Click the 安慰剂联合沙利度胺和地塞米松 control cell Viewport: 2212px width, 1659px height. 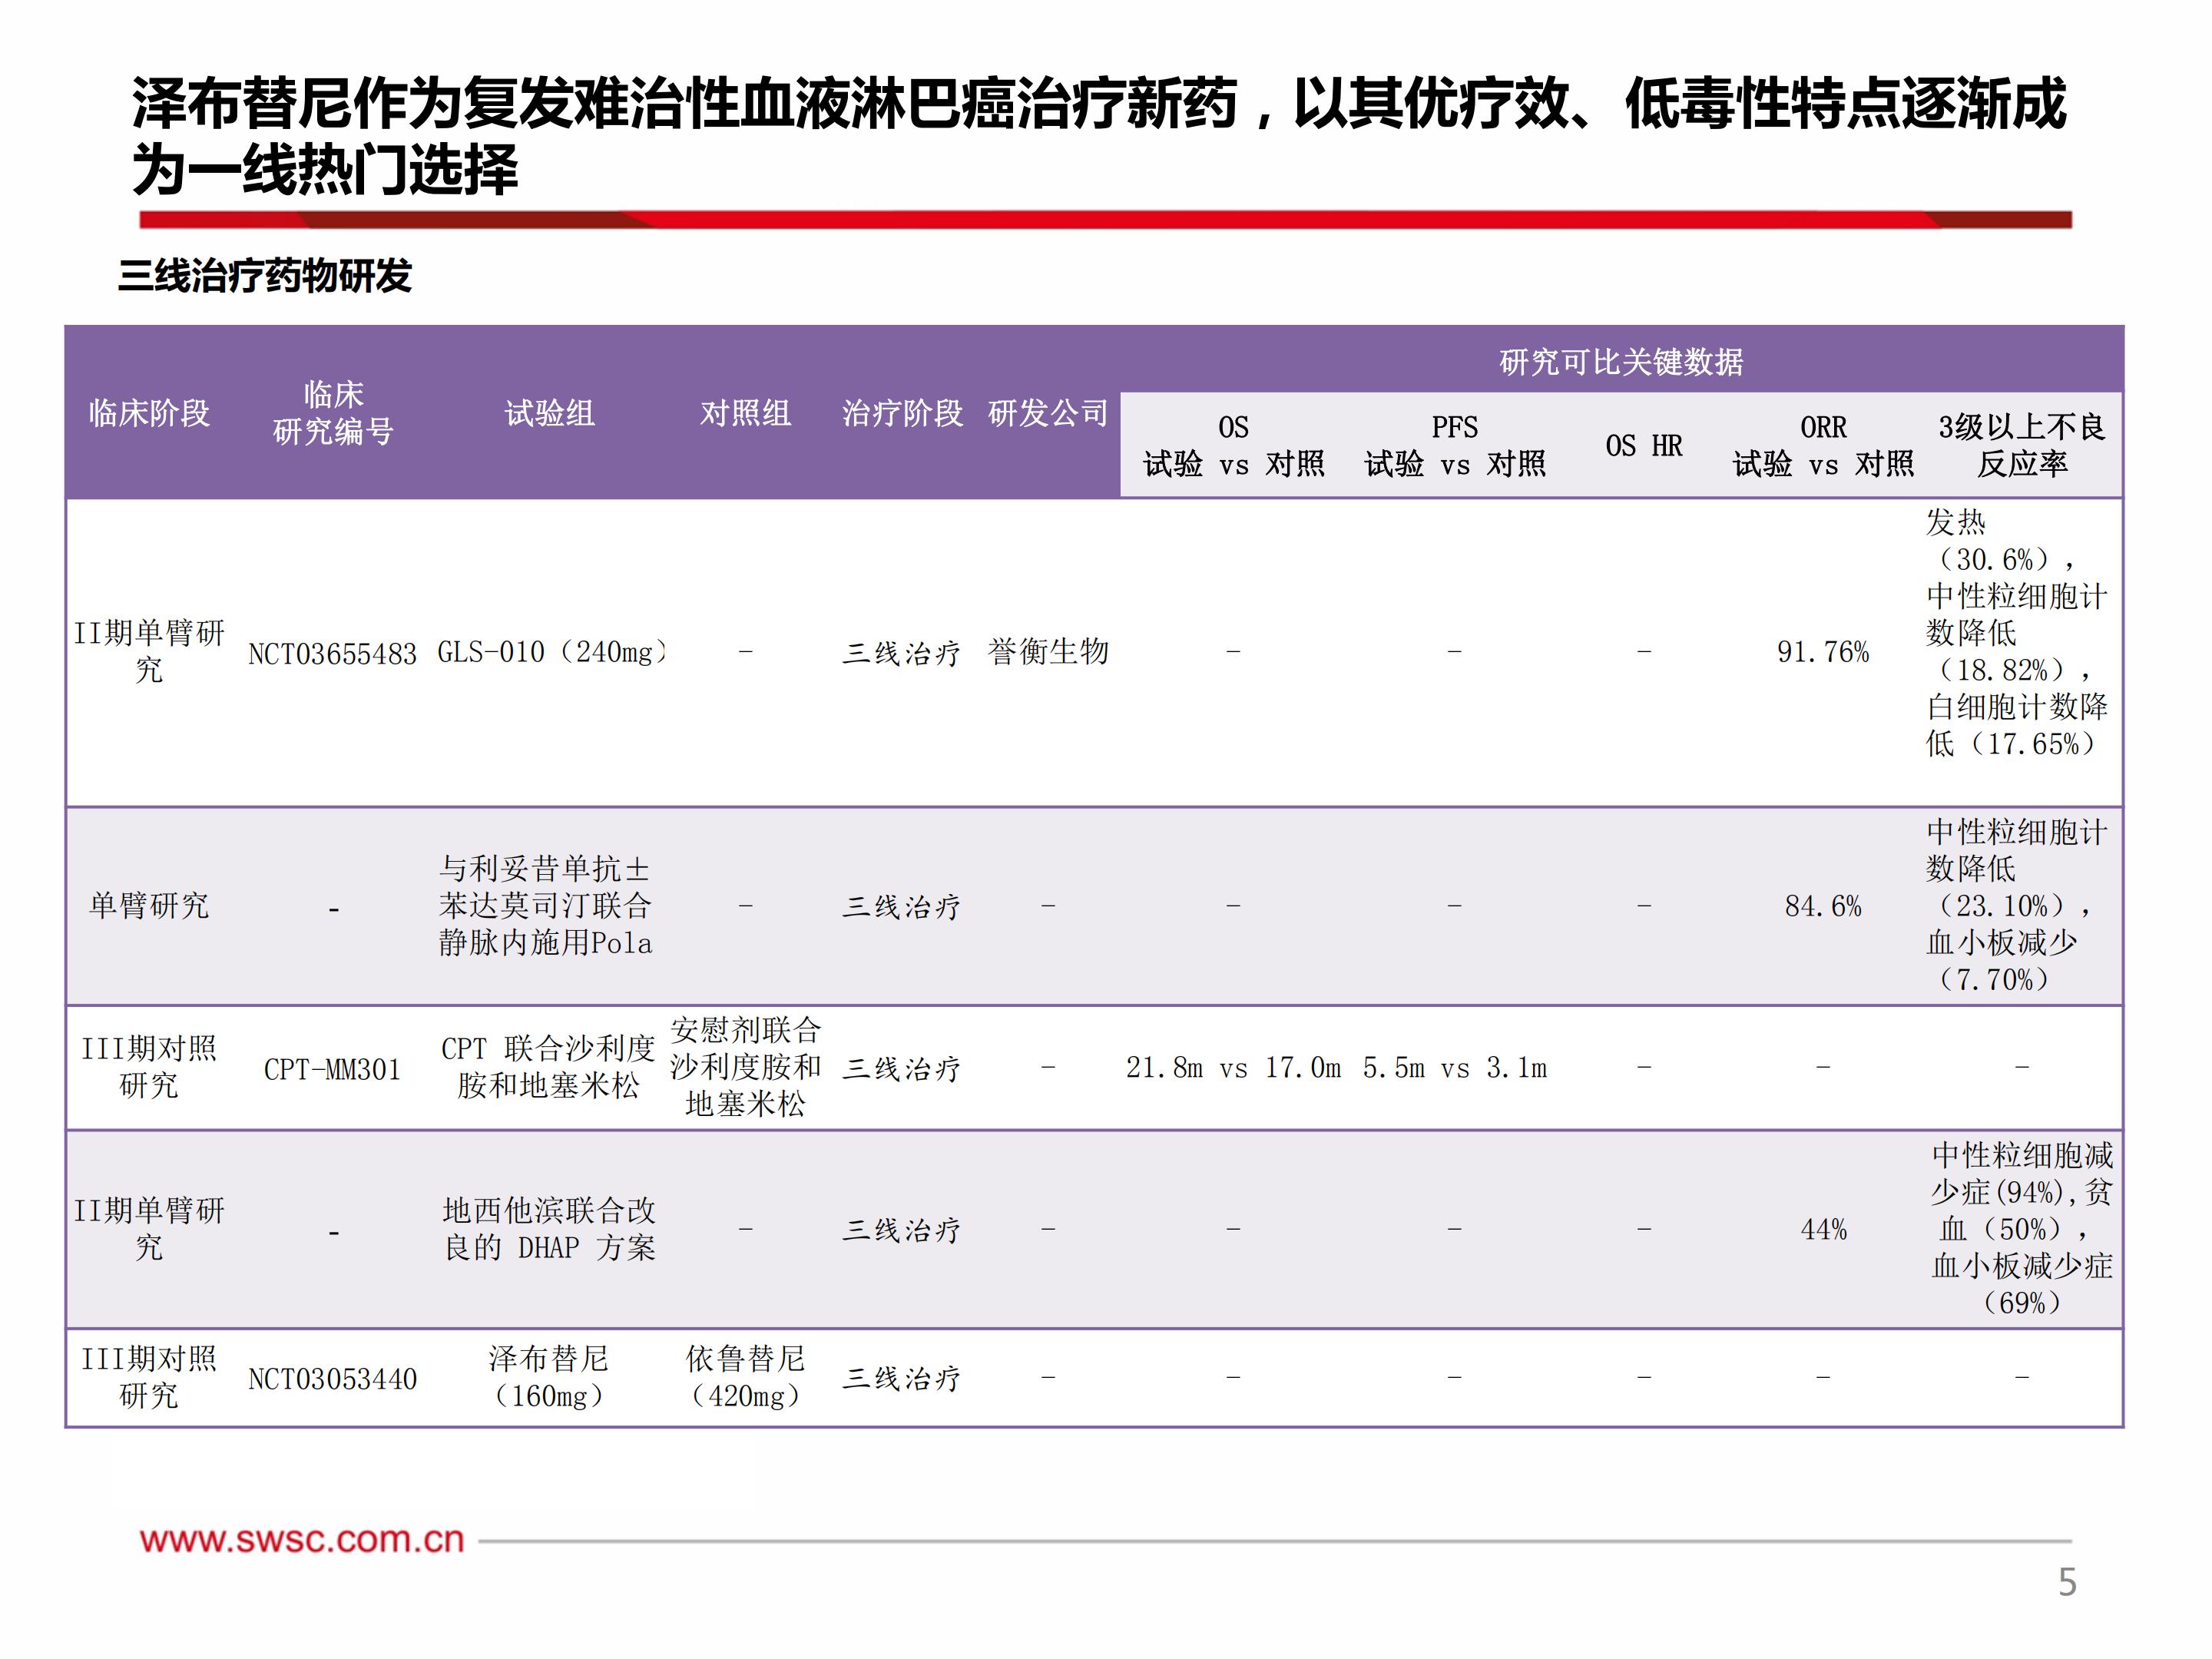point(746,1068)
